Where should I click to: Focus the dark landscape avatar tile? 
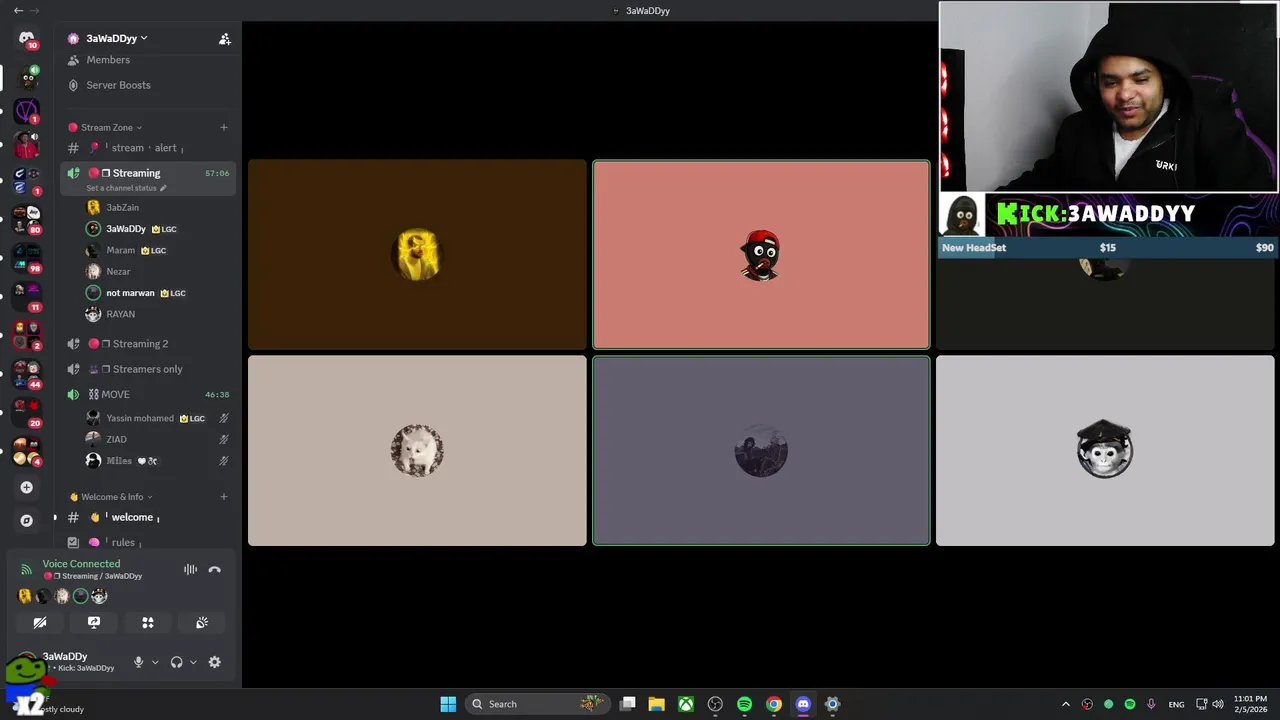click(761, 451)
